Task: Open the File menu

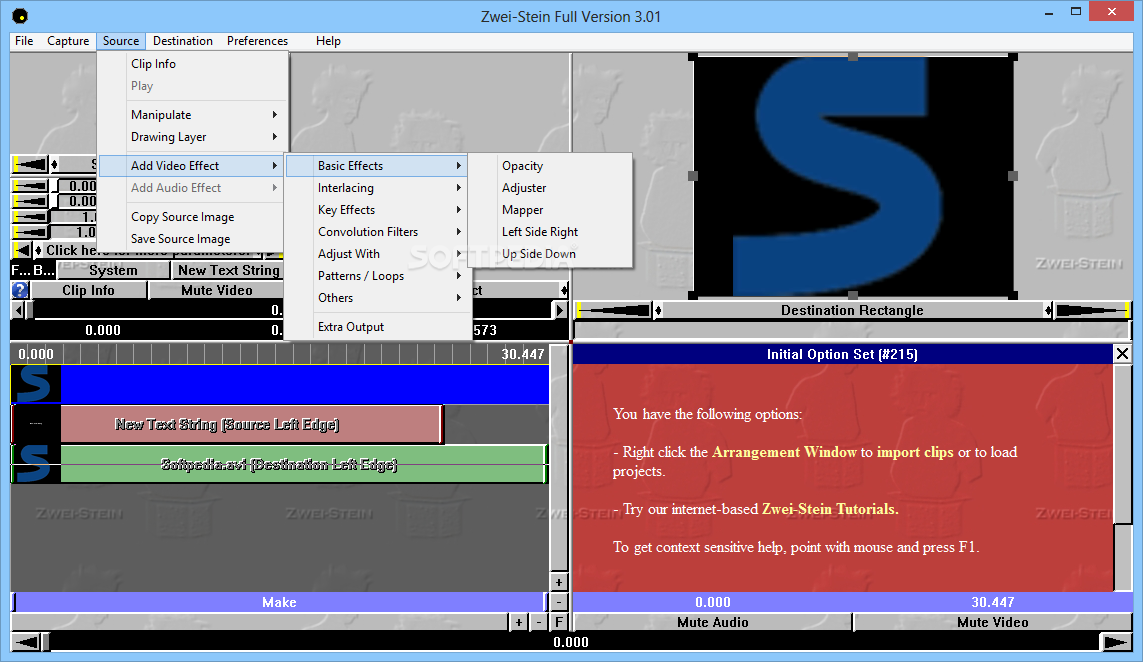Action: (x=24, y=41)
